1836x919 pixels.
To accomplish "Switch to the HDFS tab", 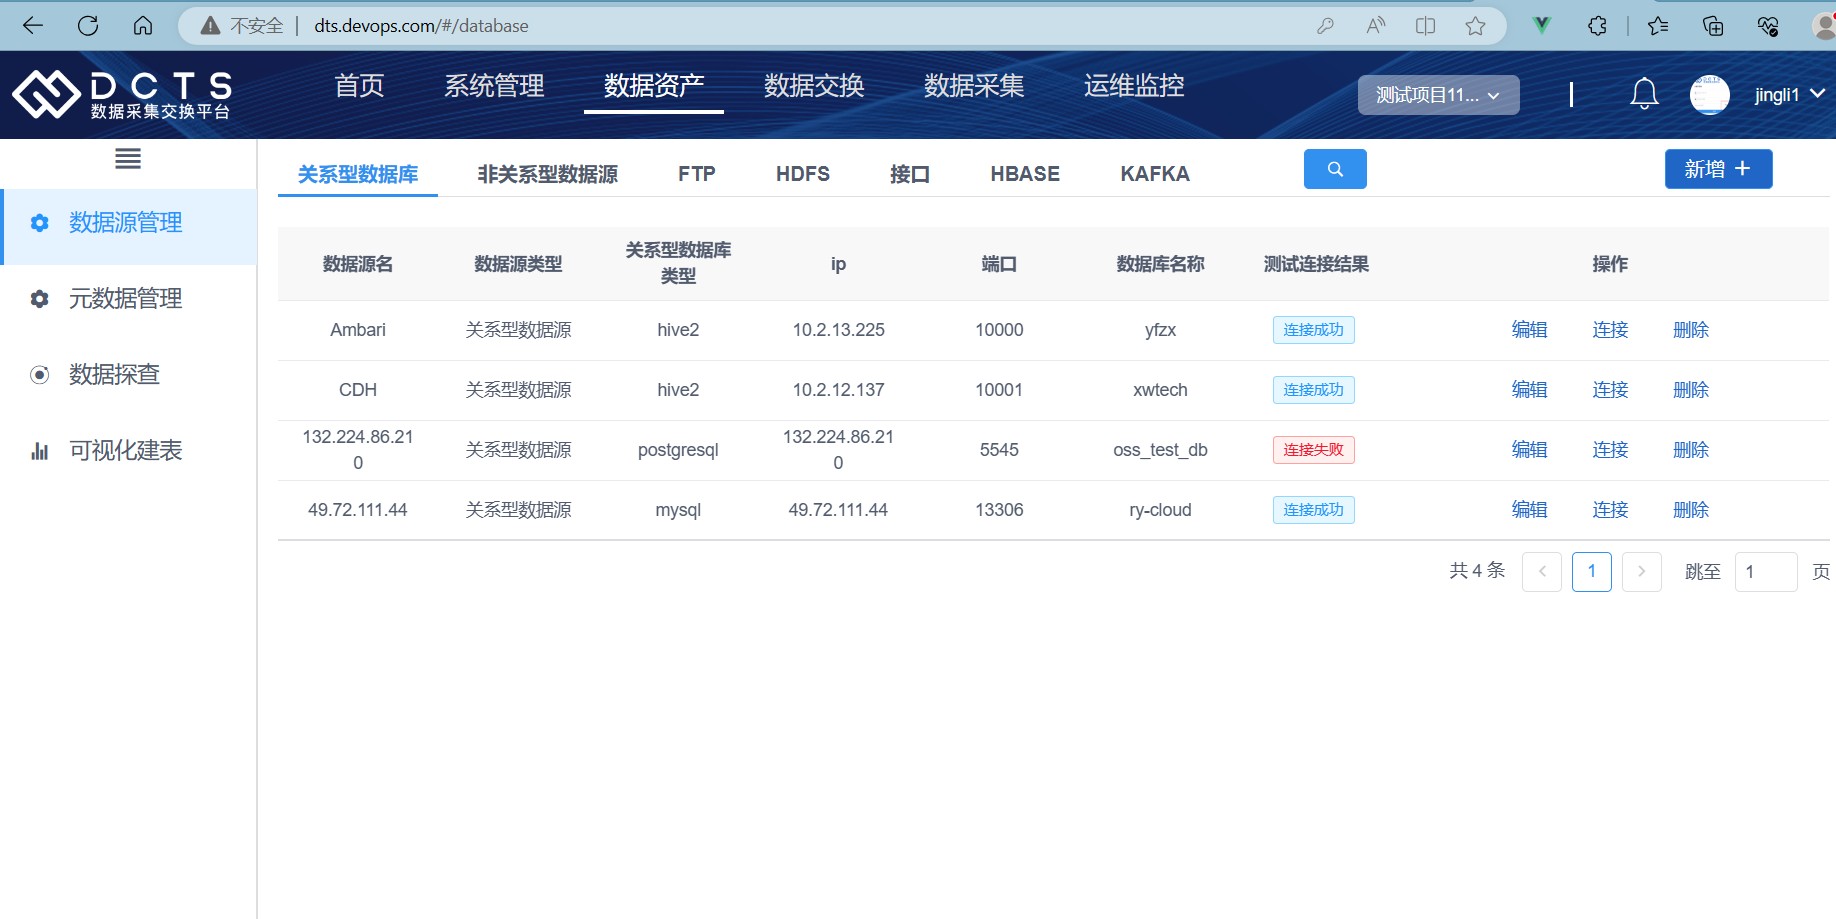I will click(x=803, y=174).
